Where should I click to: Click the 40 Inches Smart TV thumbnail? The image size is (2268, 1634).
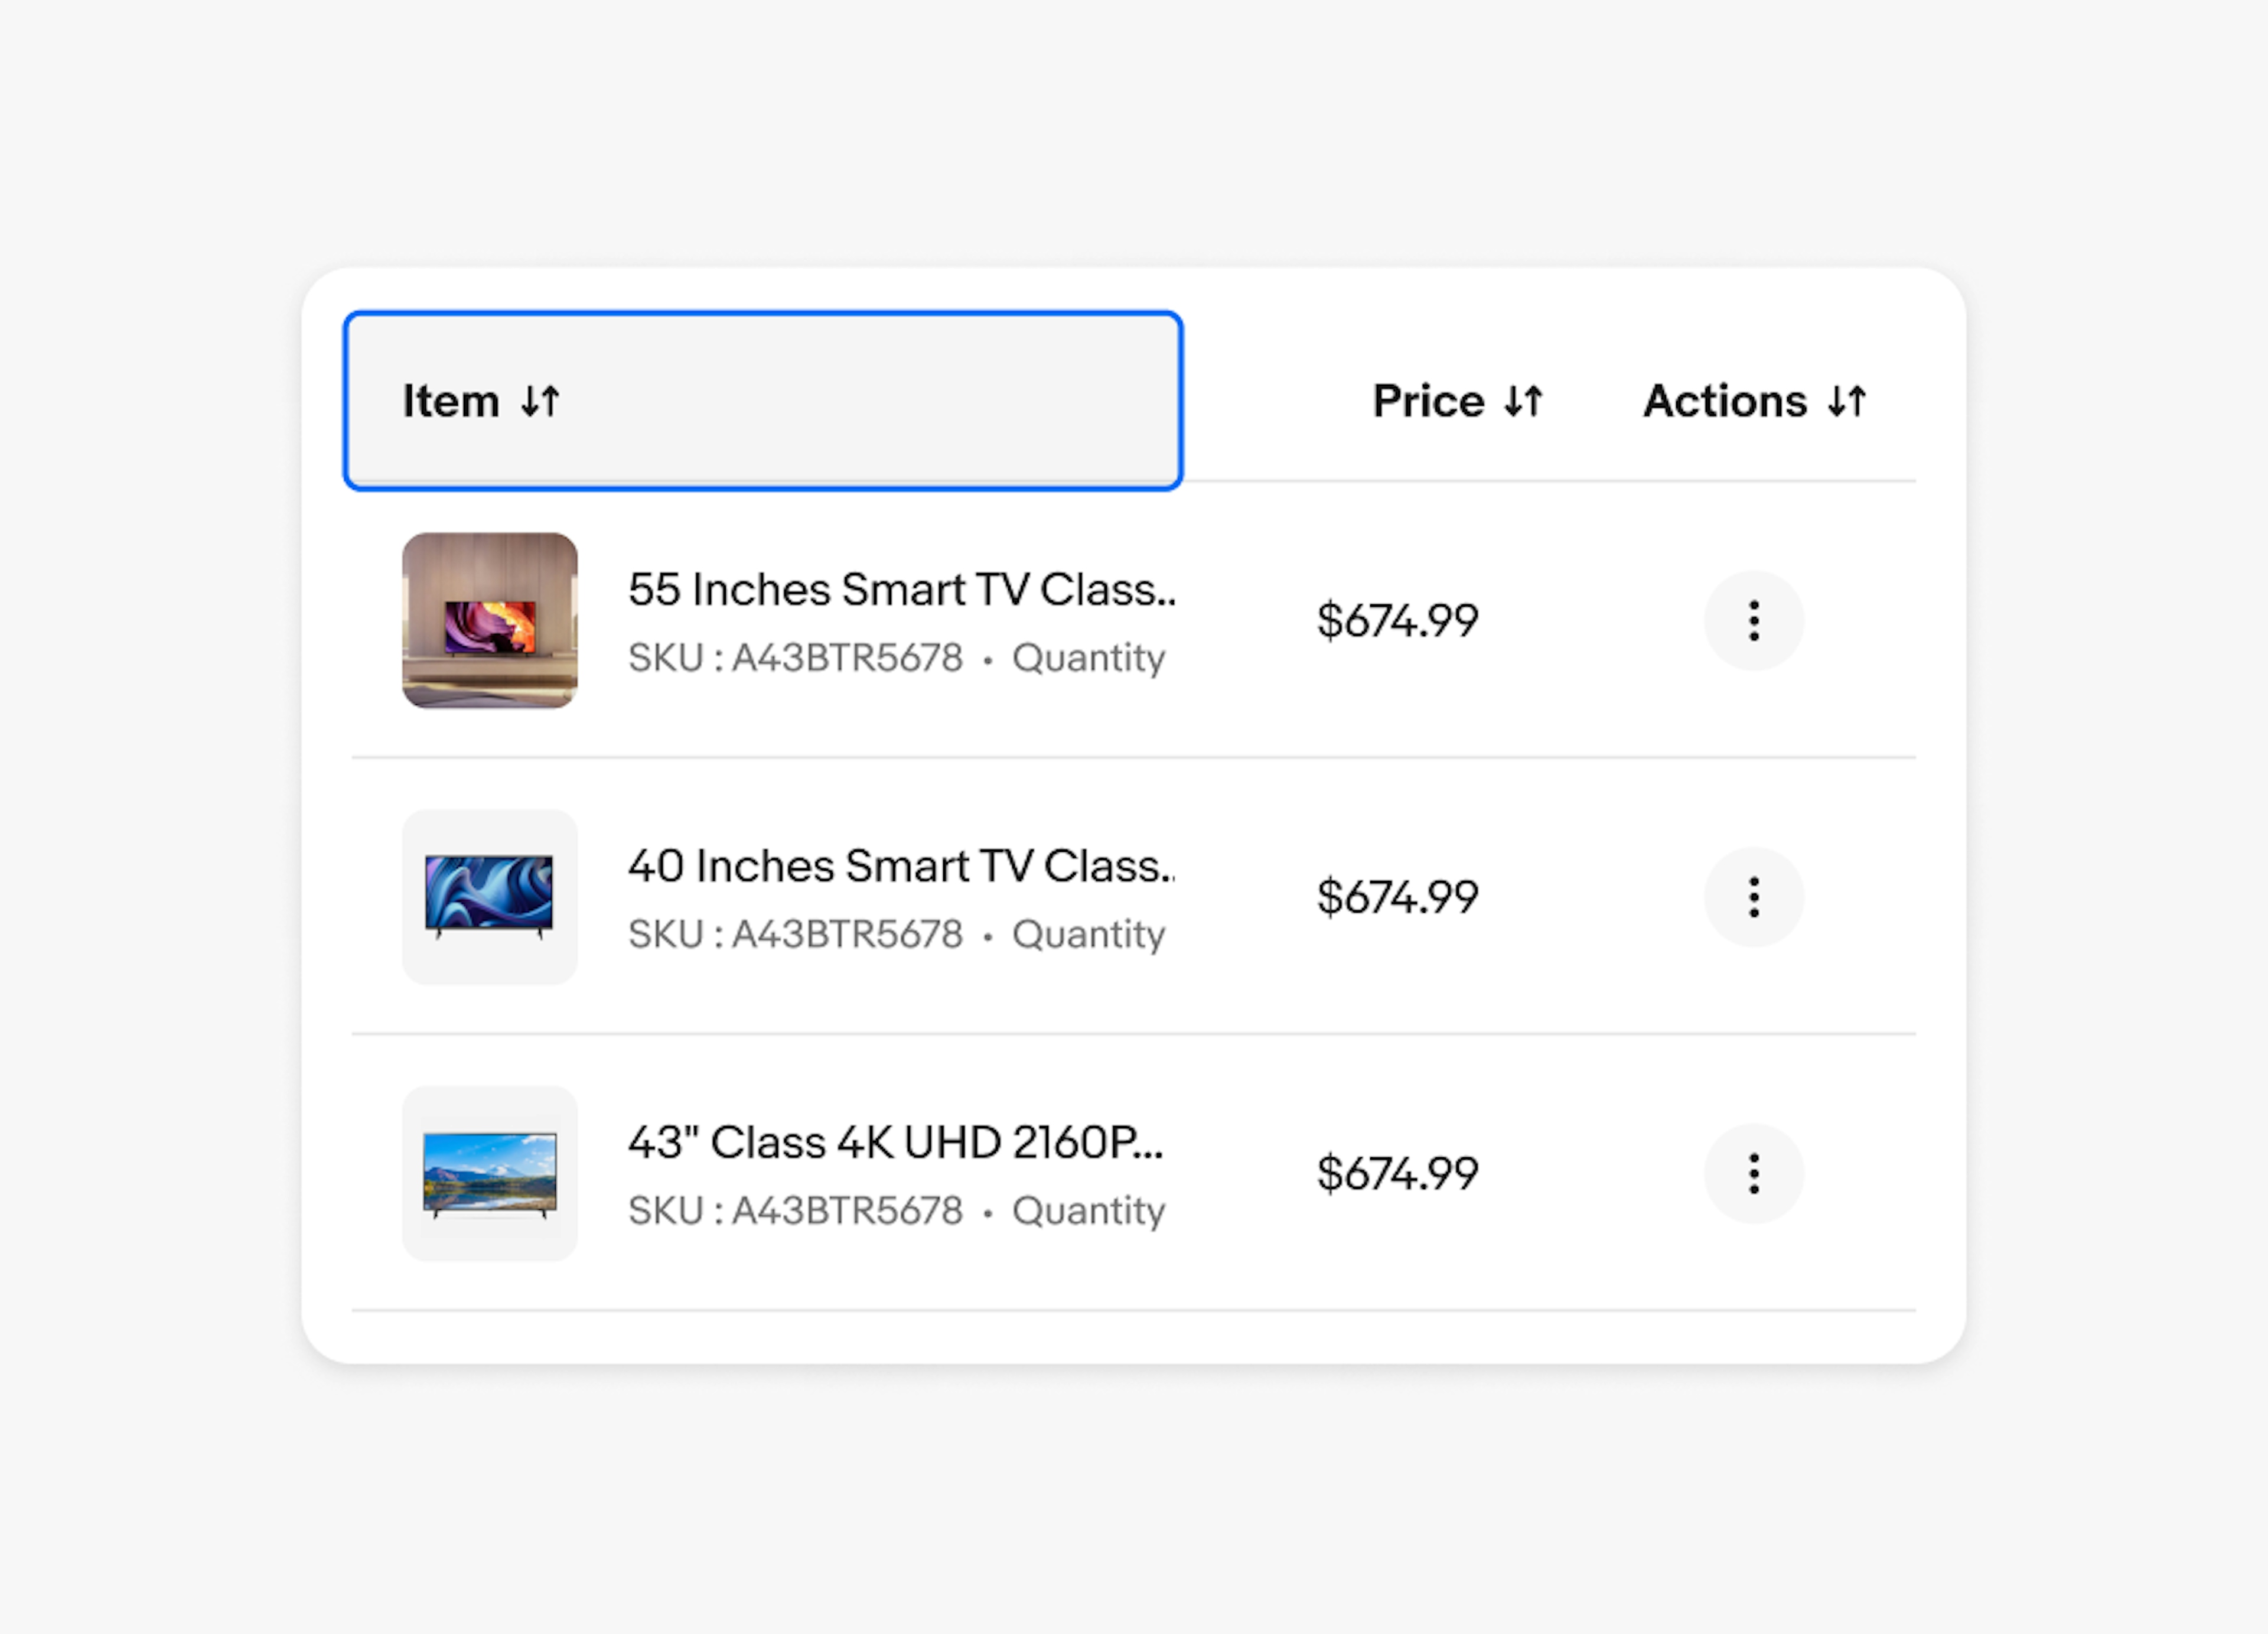(490, 897)
